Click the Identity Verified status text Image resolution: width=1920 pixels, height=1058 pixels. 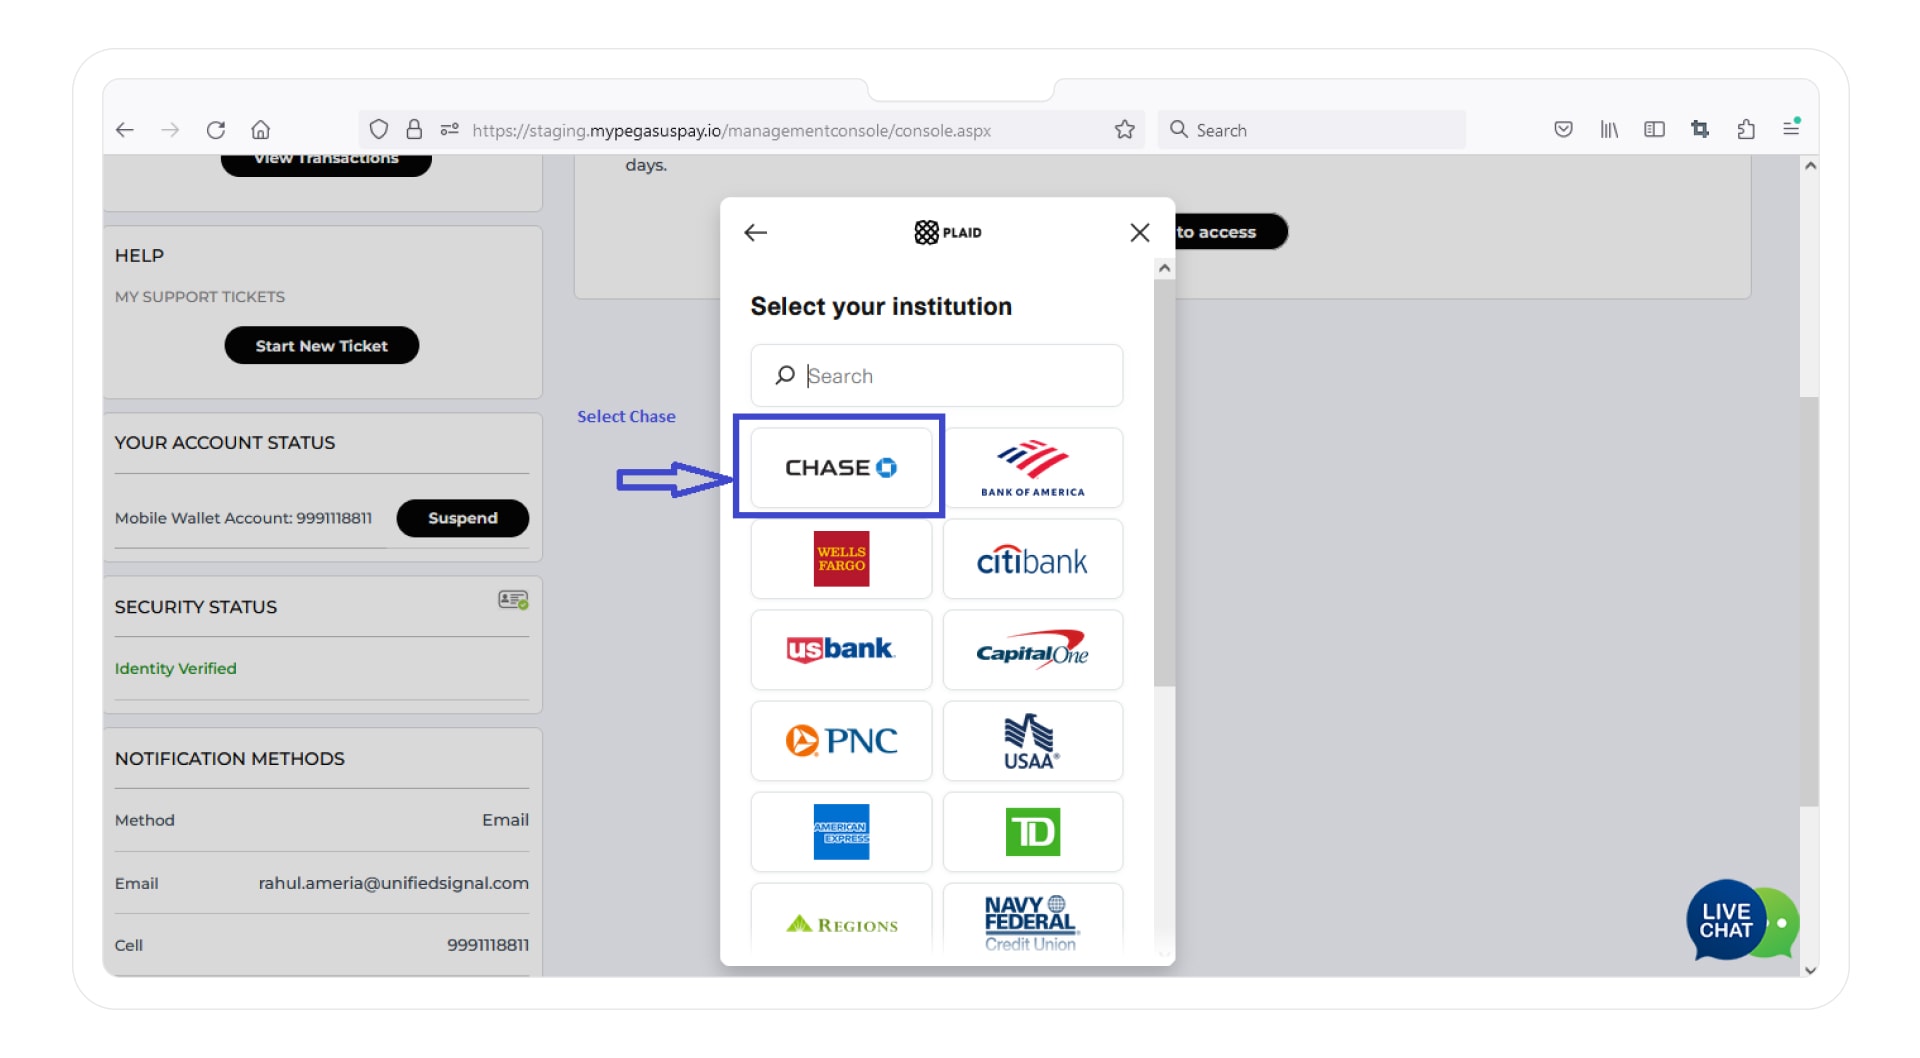tap(176, 669)
